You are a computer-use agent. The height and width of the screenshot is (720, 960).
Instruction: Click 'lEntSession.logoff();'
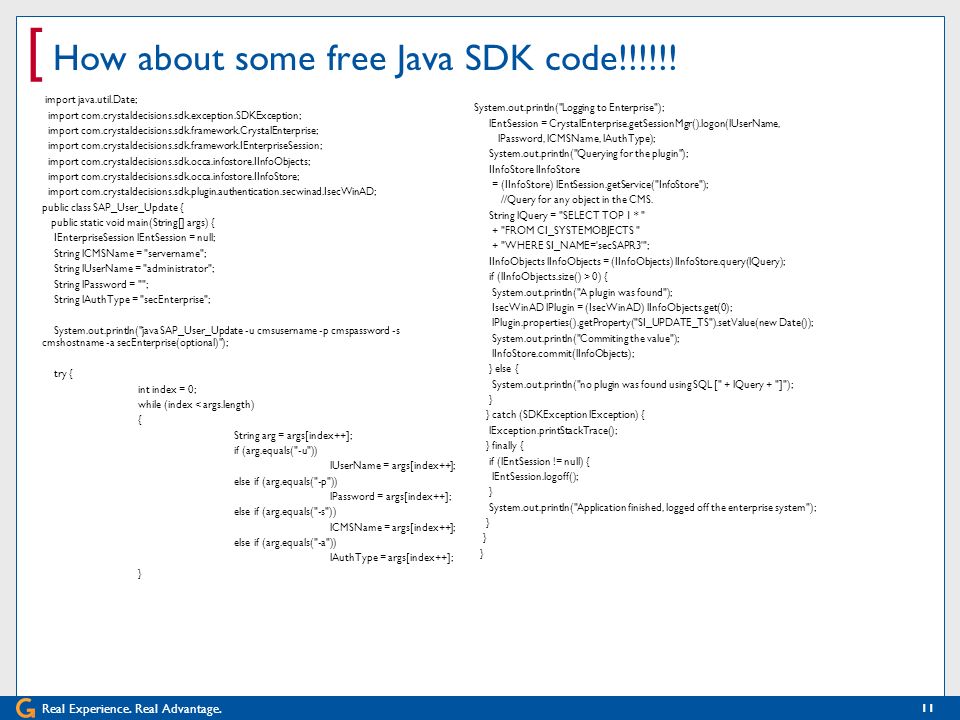point(535,476)
